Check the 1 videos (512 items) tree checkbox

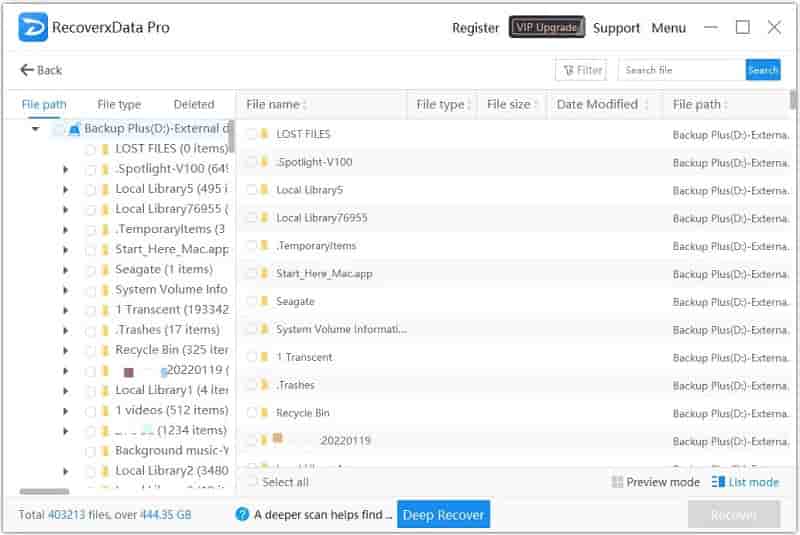90,411
